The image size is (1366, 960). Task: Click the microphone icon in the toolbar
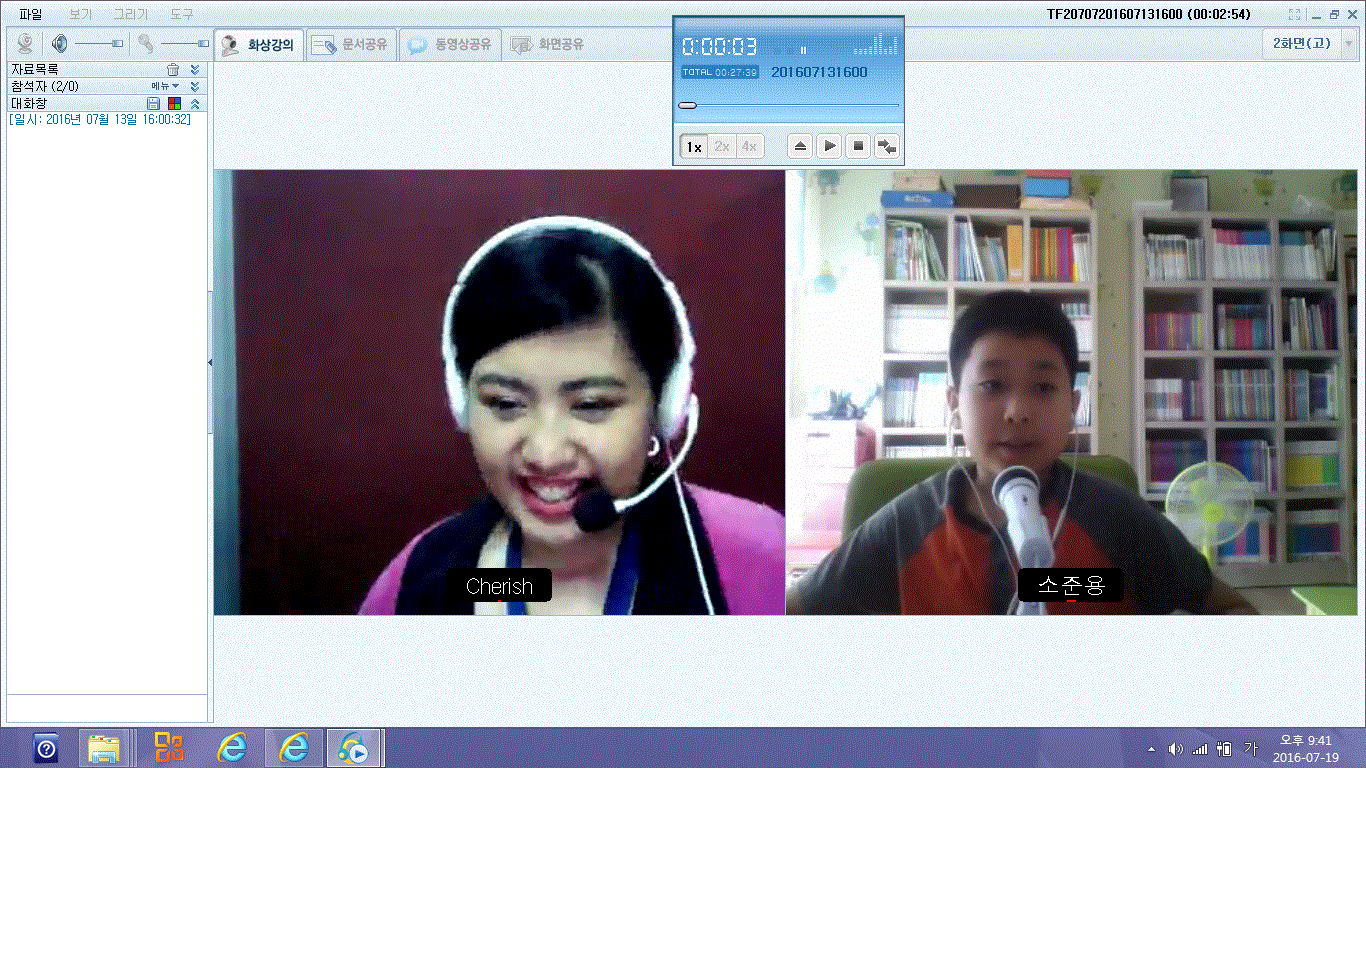(146, 44)
